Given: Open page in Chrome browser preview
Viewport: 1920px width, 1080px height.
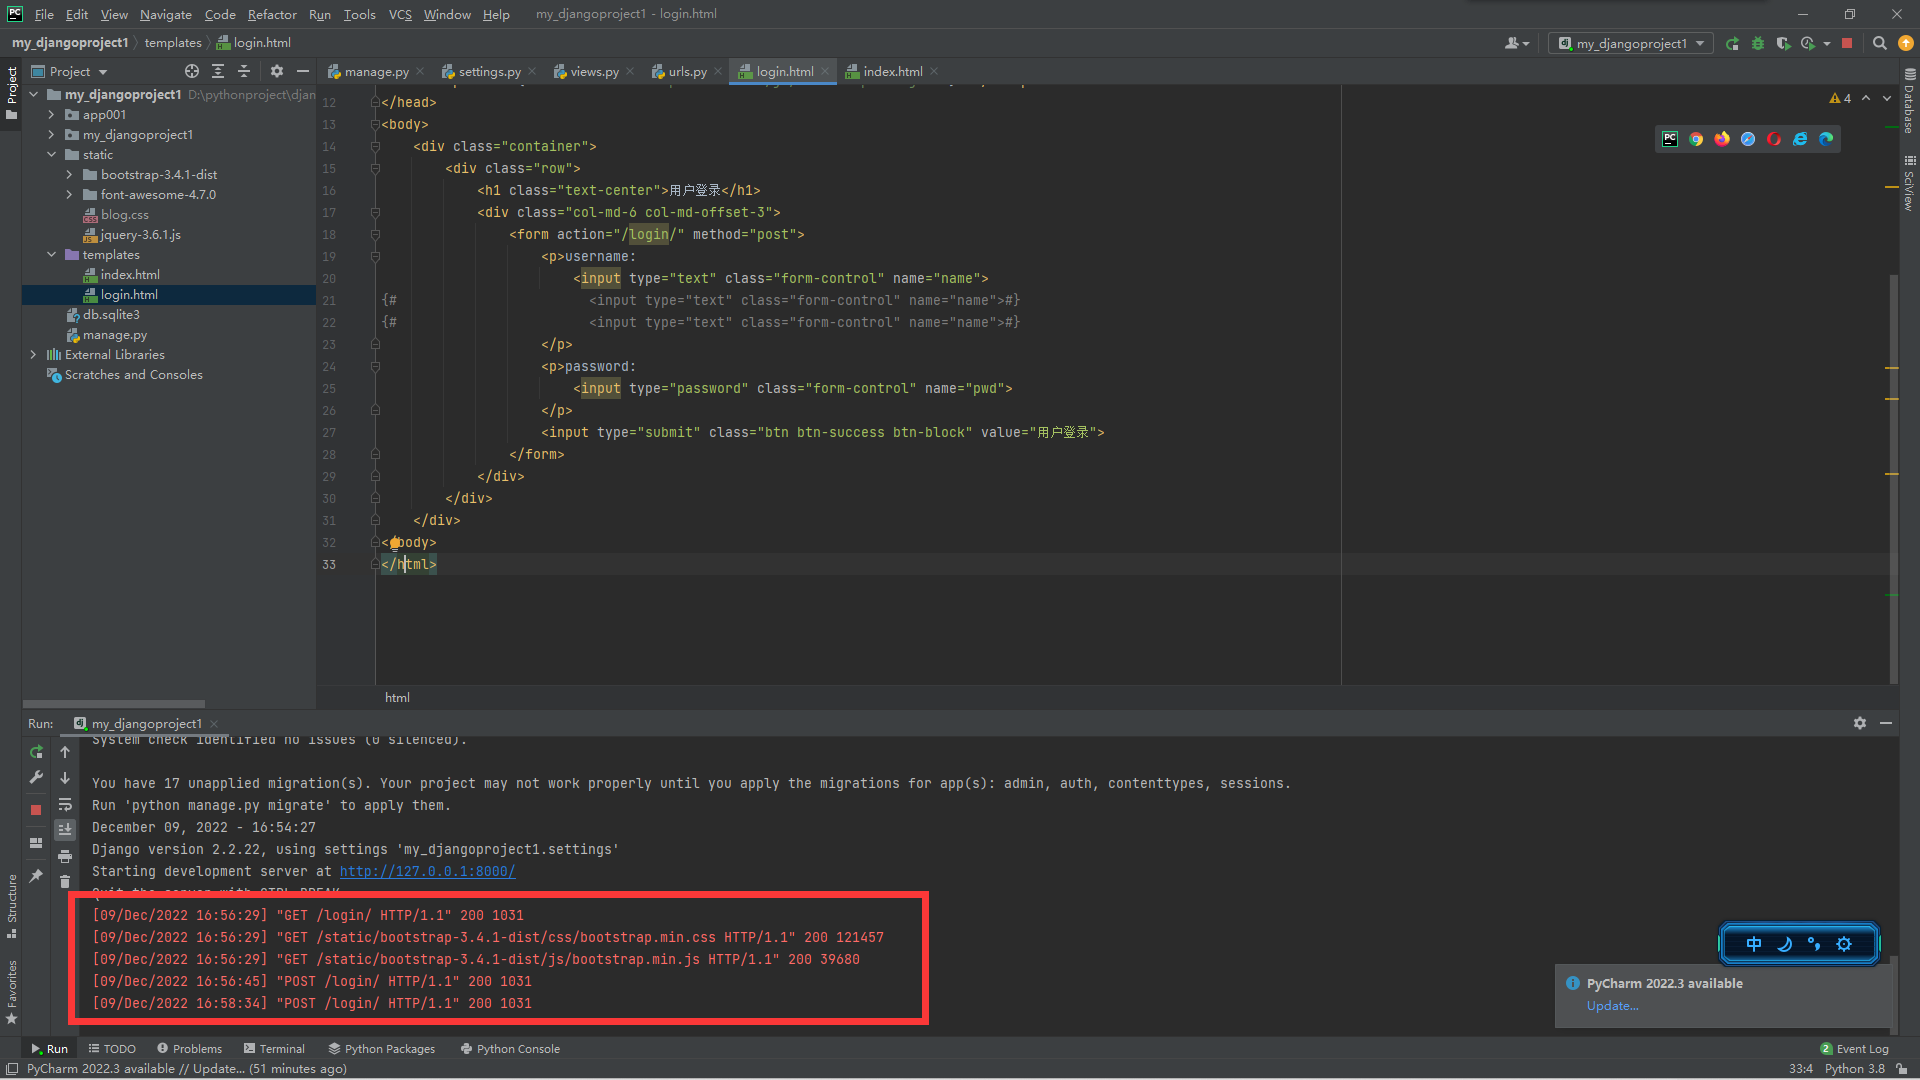Looking at the screenshot, I should click(x=1696, y=139).
